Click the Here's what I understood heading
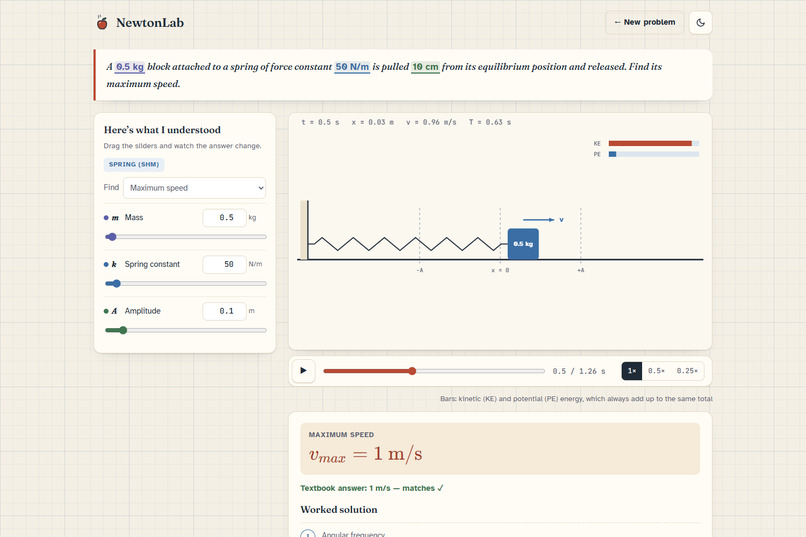Screen dimensions: 806x537 pyautogui.click(x=162, y=130)
